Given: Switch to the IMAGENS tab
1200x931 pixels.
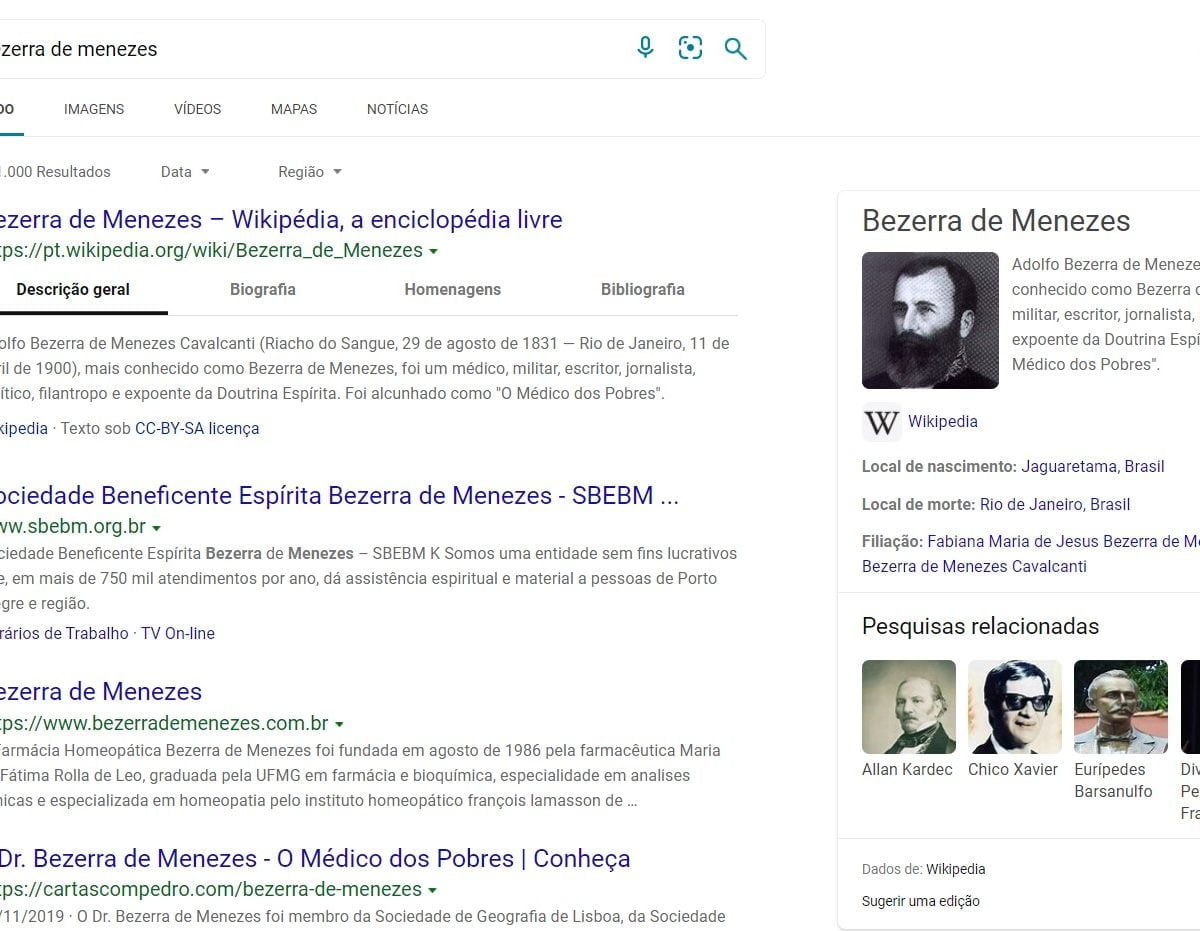Looking at the screenshot, I should click(x=94, y=109).
